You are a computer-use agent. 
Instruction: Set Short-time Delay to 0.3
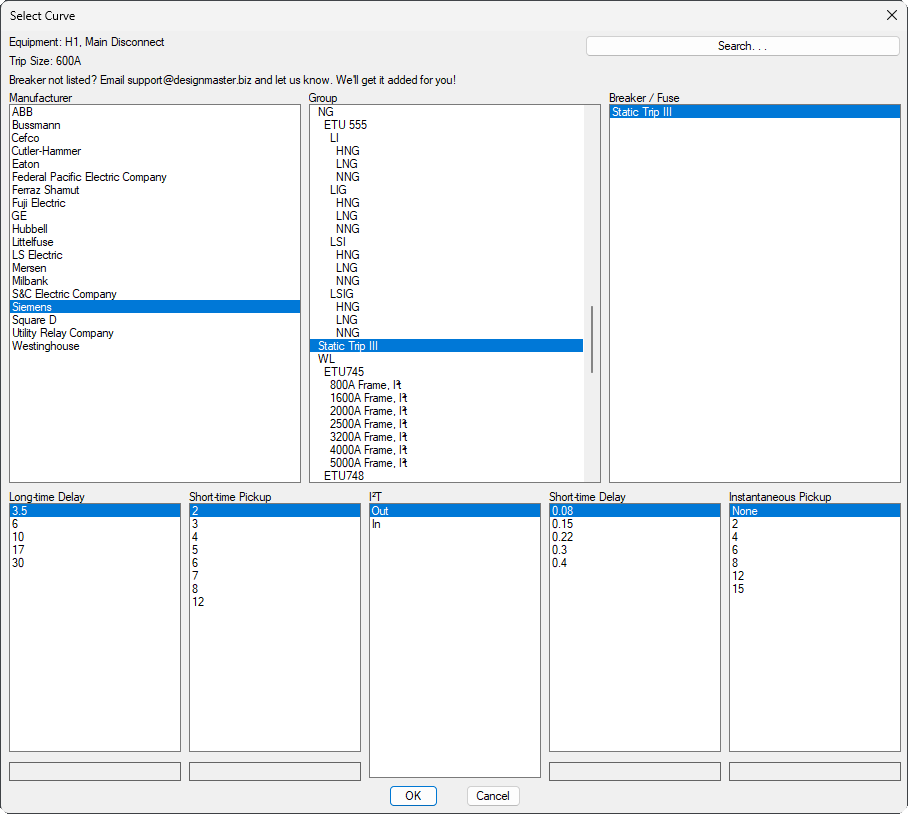point(635,550)
